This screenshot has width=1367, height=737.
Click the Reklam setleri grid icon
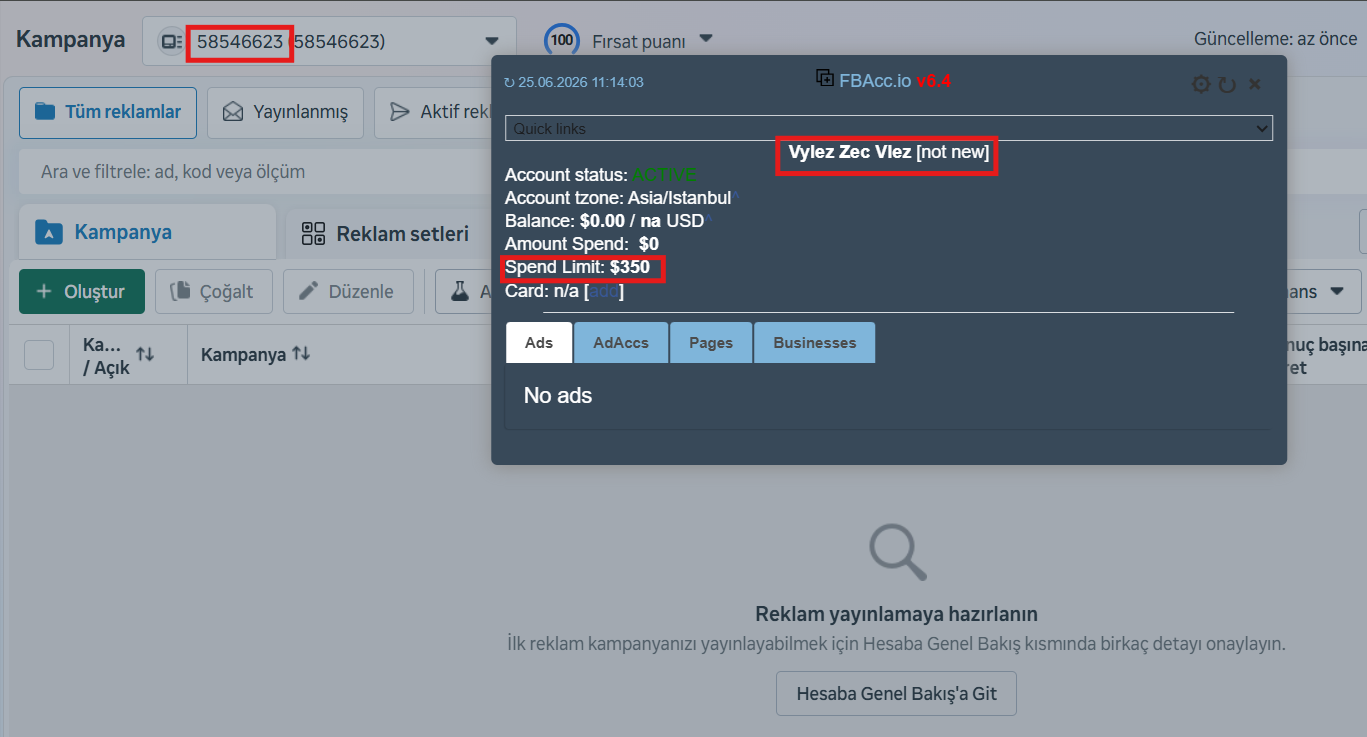(x=313, y=233)
